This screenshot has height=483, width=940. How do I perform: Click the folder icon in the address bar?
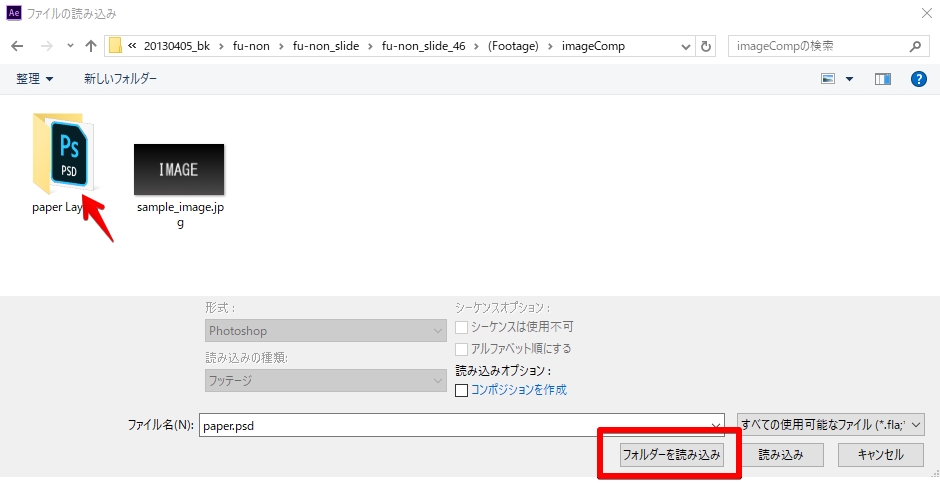click(116, 46)
